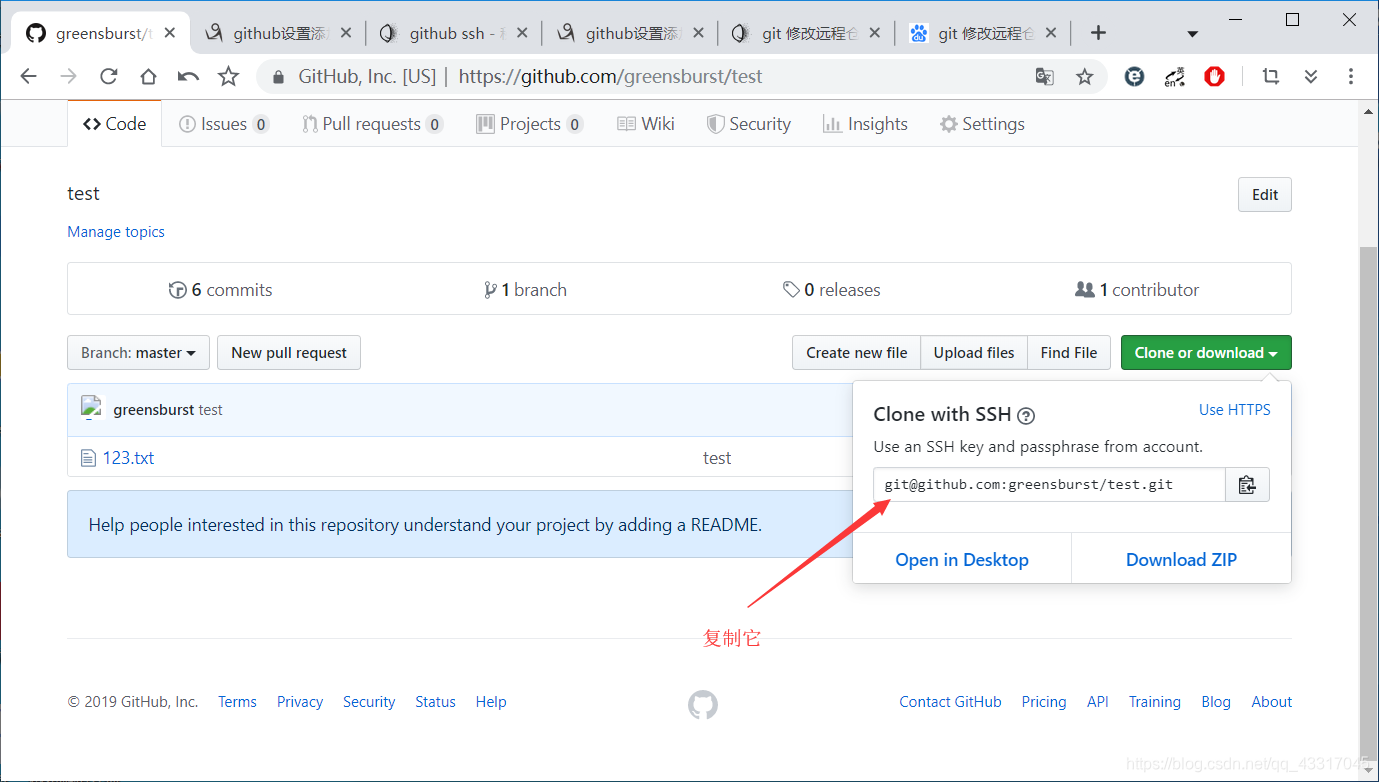Click the browser forward arrow
The width and height of the screenshot is (1379, 782).
click(x=68, y=76)
